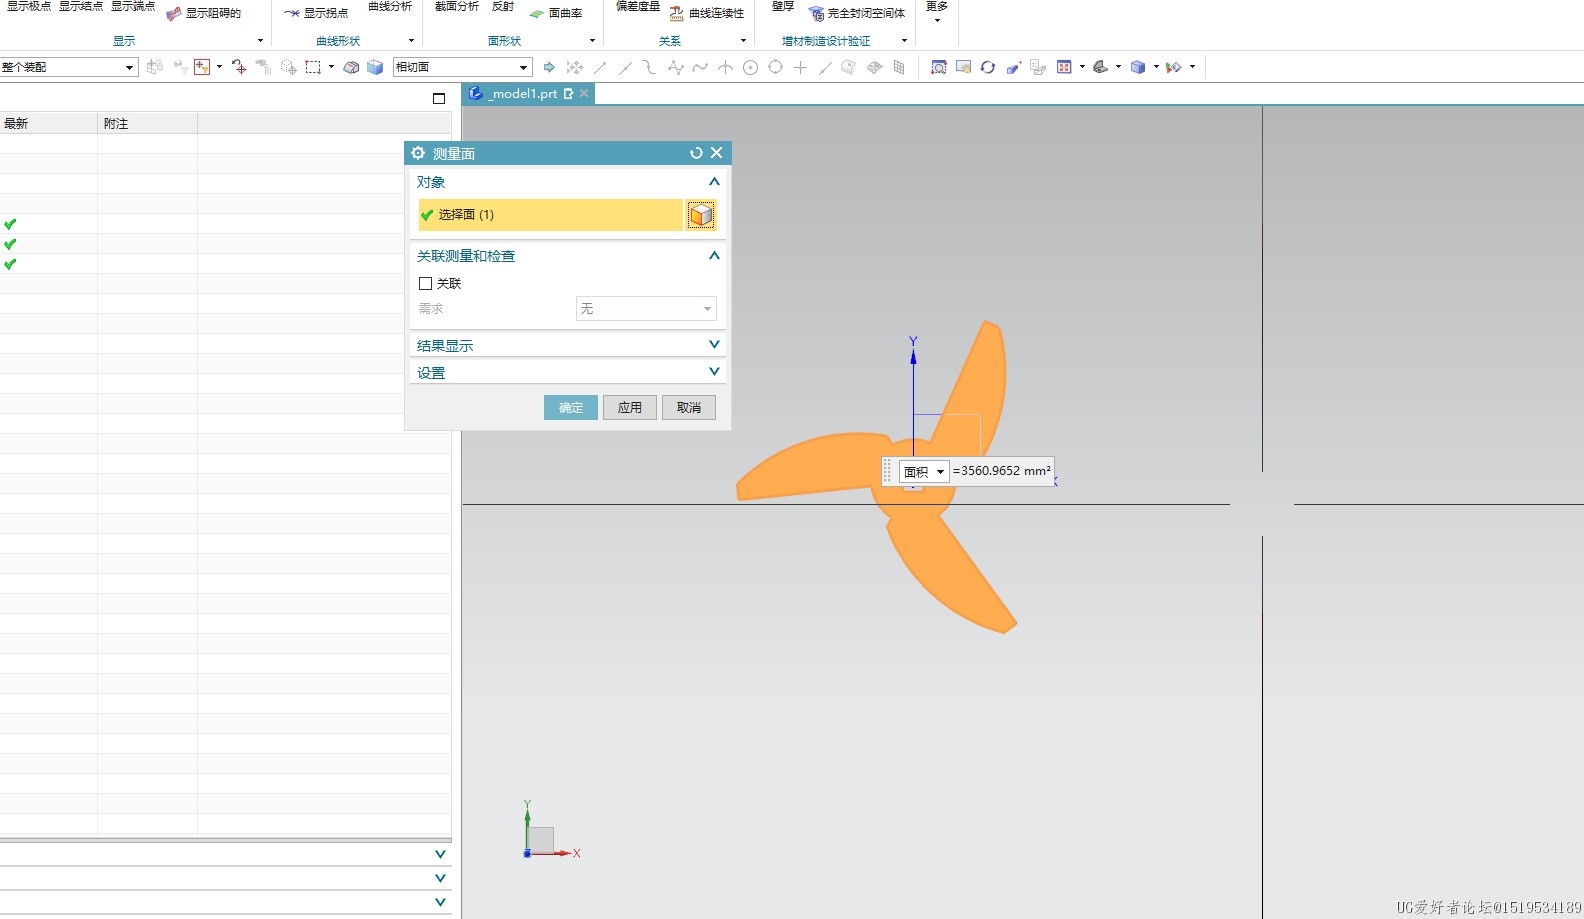Click the 完全封闭空间体 tool
The height and width of the screenshot is (919, 1584).
tap(857, 13)
